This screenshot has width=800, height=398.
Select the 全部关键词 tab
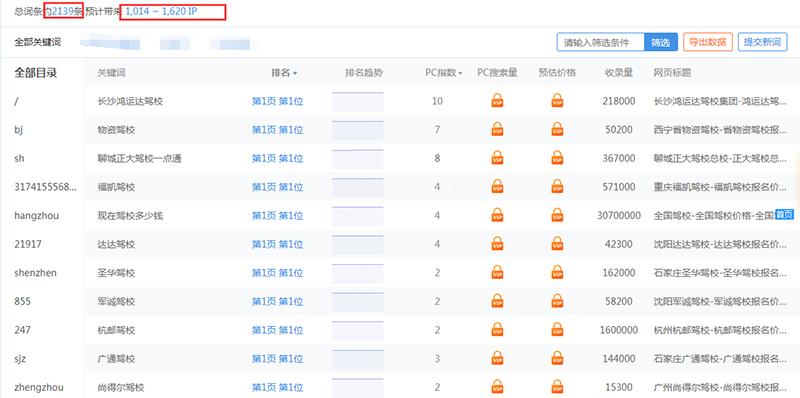[38, 42]
